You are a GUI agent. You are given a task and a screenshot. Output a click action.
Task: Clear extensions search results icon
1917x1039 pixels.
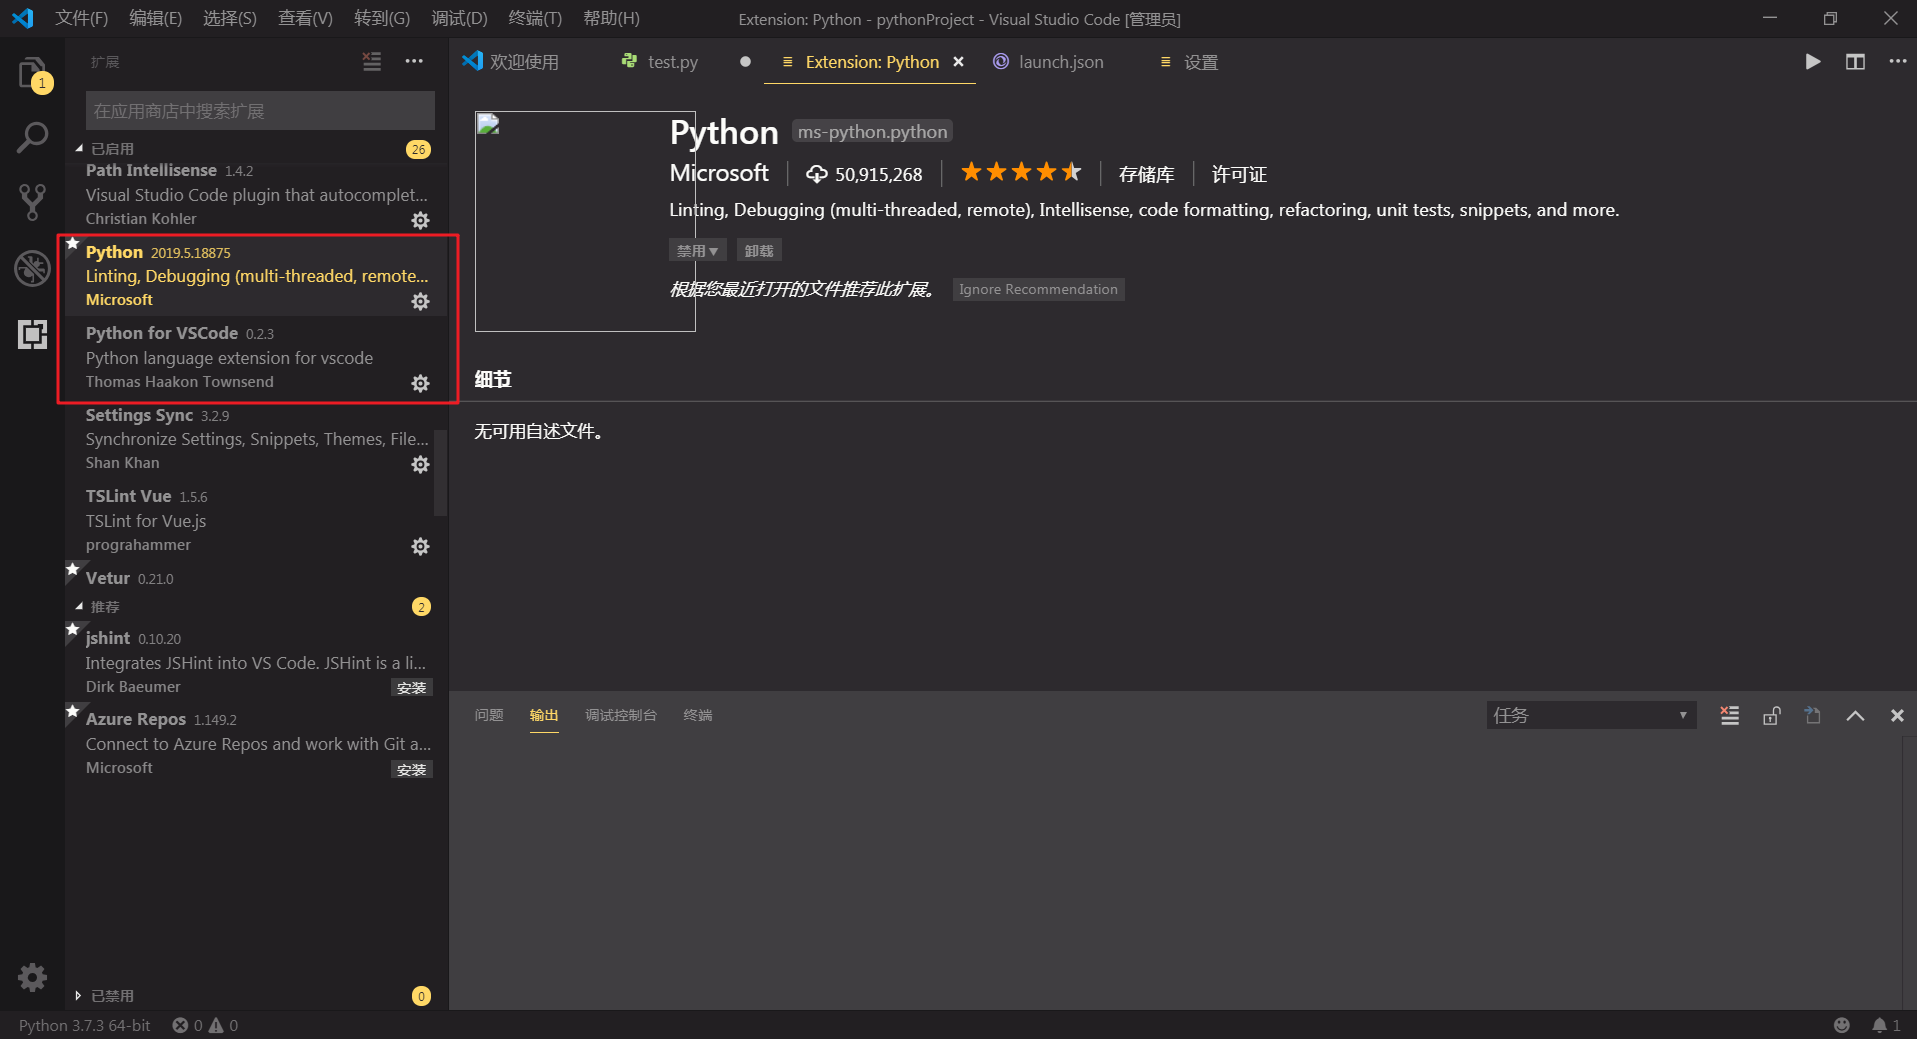point(372,61)
